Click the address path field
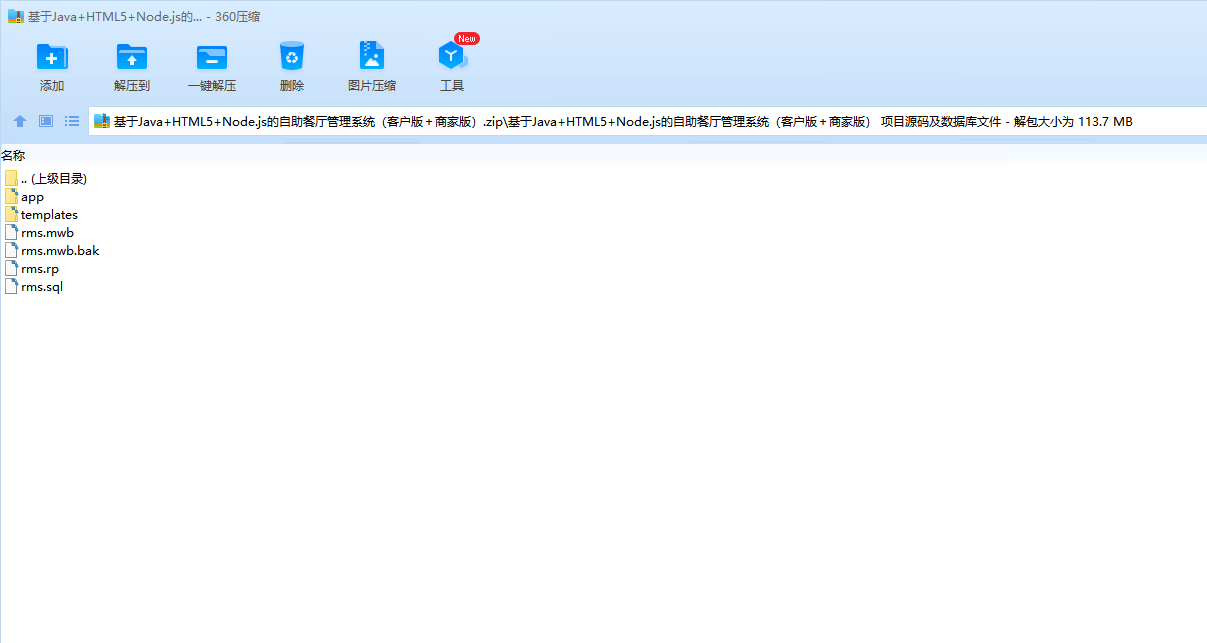This screenshot has height=643, width=1207. [x=648, y=121]
